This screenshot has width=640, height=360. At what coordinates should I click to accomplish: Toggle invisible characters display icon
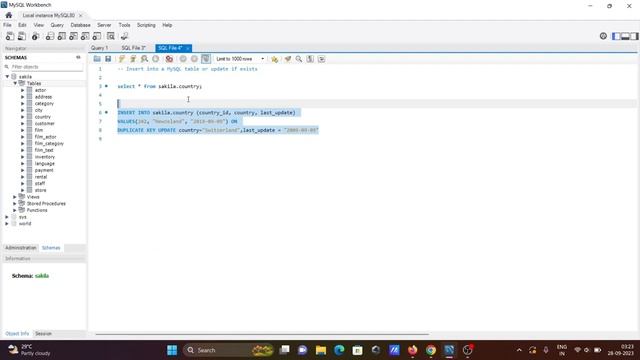(x=310, y=59)
